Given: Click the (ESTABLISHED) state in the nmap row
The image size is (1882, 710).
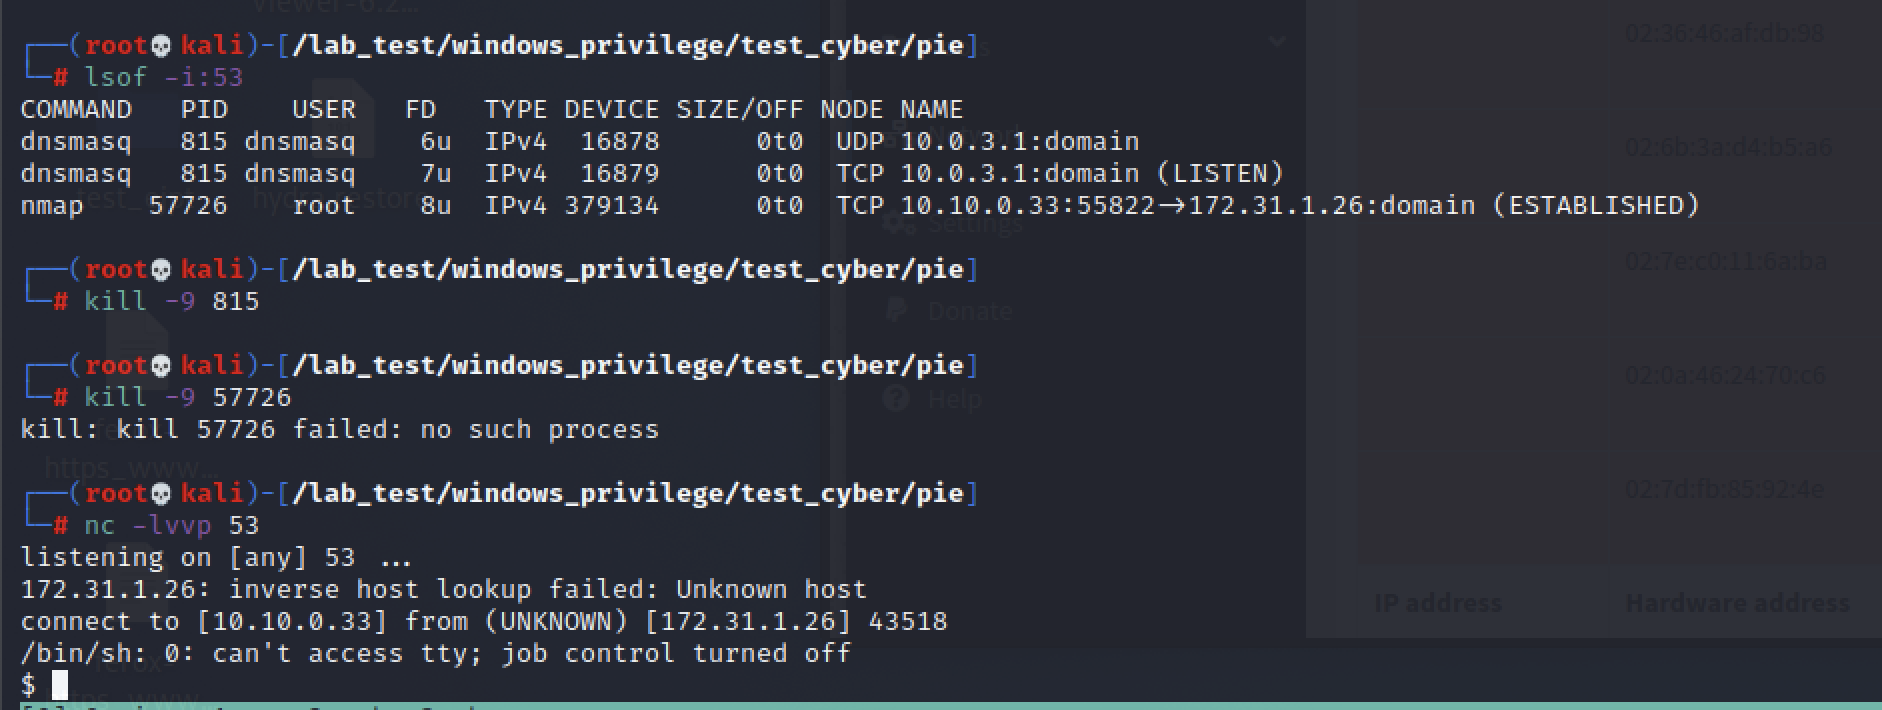Looking at the screenshot, I should pos(1596,205).
